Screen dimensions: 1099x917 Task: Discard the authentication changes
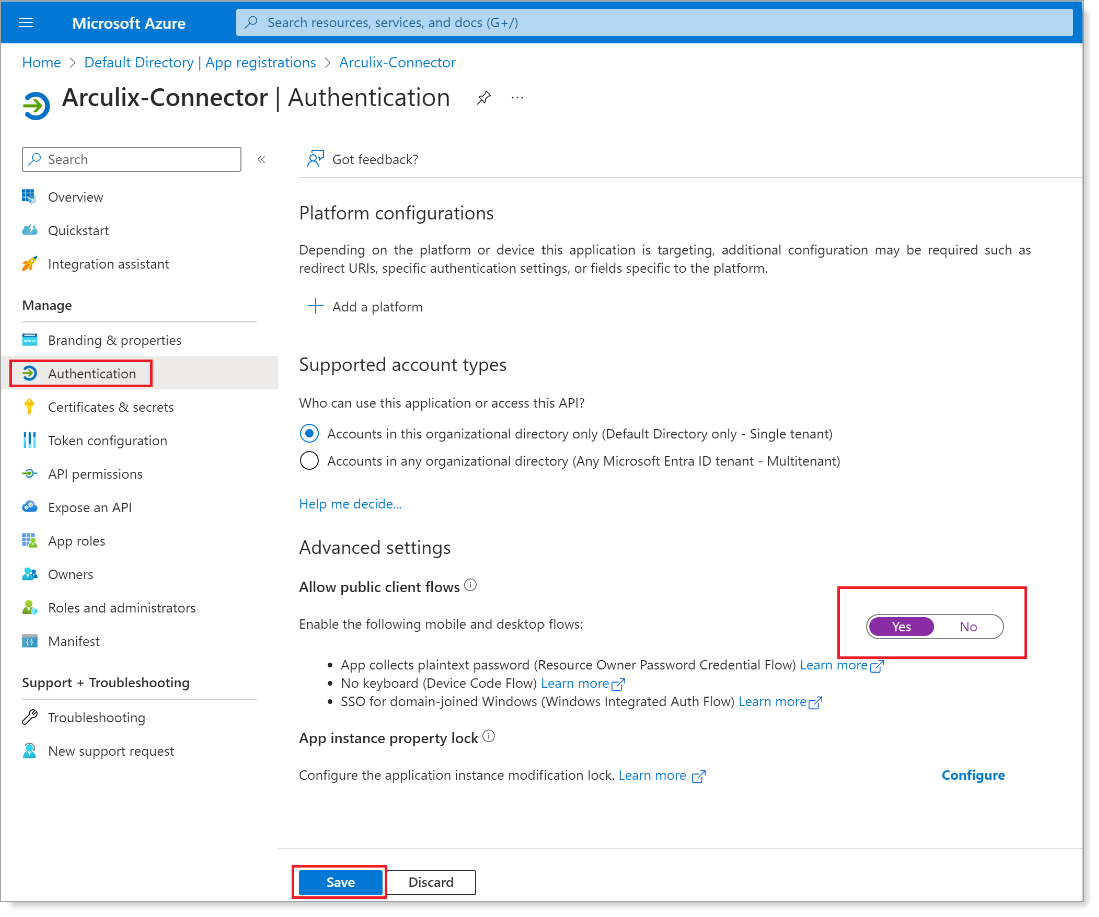(431, 882)
